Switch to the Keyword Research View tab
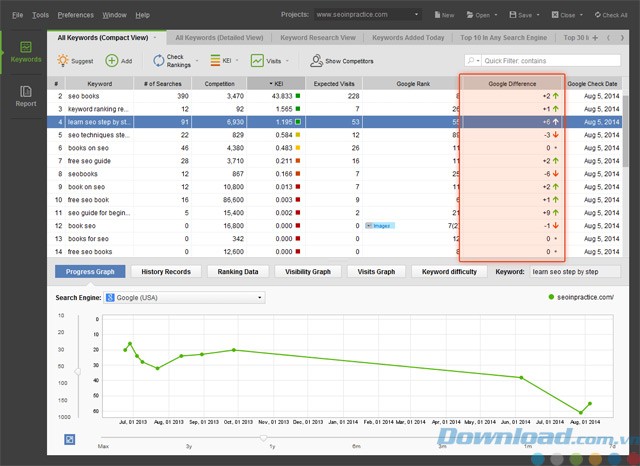Viewport: 640px width, 466px height. point(316,38)
